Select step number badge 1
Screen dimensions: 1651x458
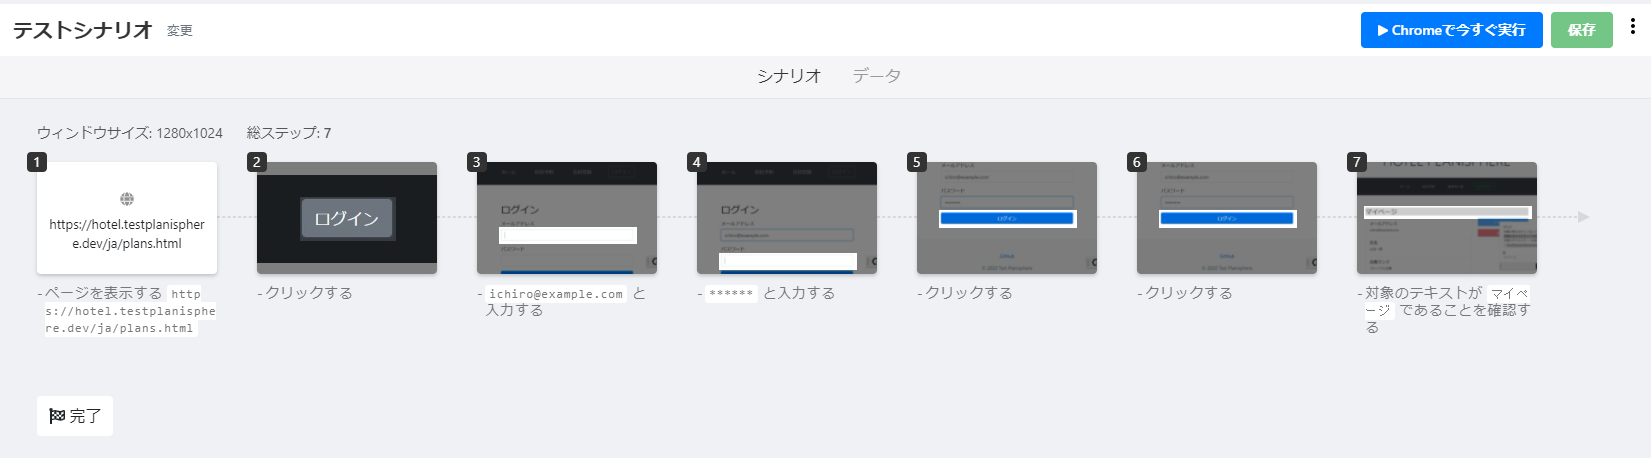(x=37, y=162)
